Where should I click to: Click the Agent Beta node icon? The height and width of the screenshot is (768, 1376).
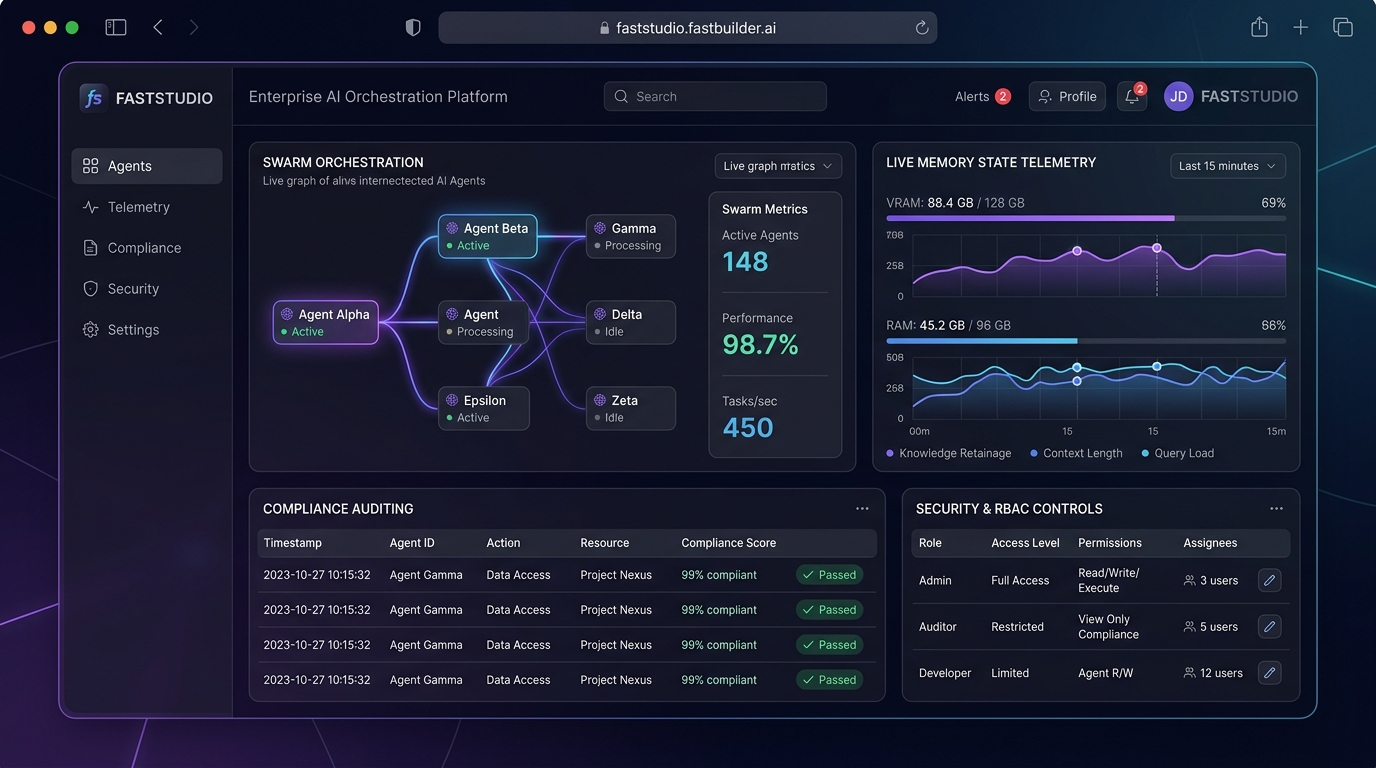pyautogui.click(x=452, y=228)
